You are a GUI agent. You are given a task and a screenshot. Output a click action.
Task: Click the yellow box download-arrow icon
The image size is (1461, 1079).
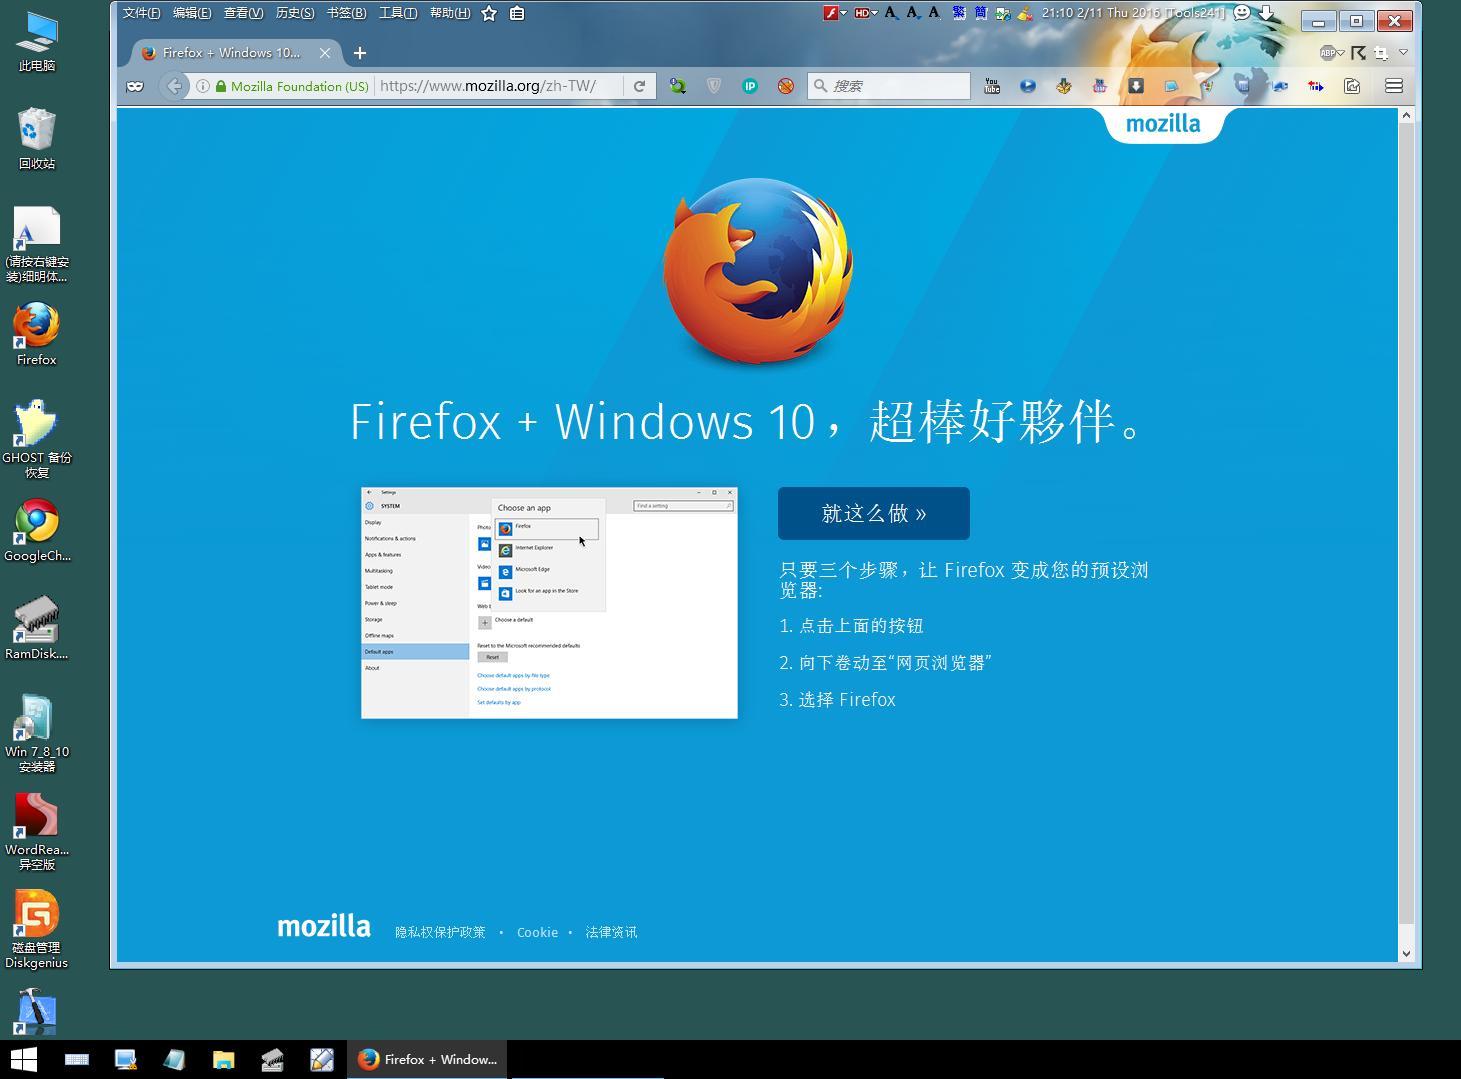(x=1064, y=86)
